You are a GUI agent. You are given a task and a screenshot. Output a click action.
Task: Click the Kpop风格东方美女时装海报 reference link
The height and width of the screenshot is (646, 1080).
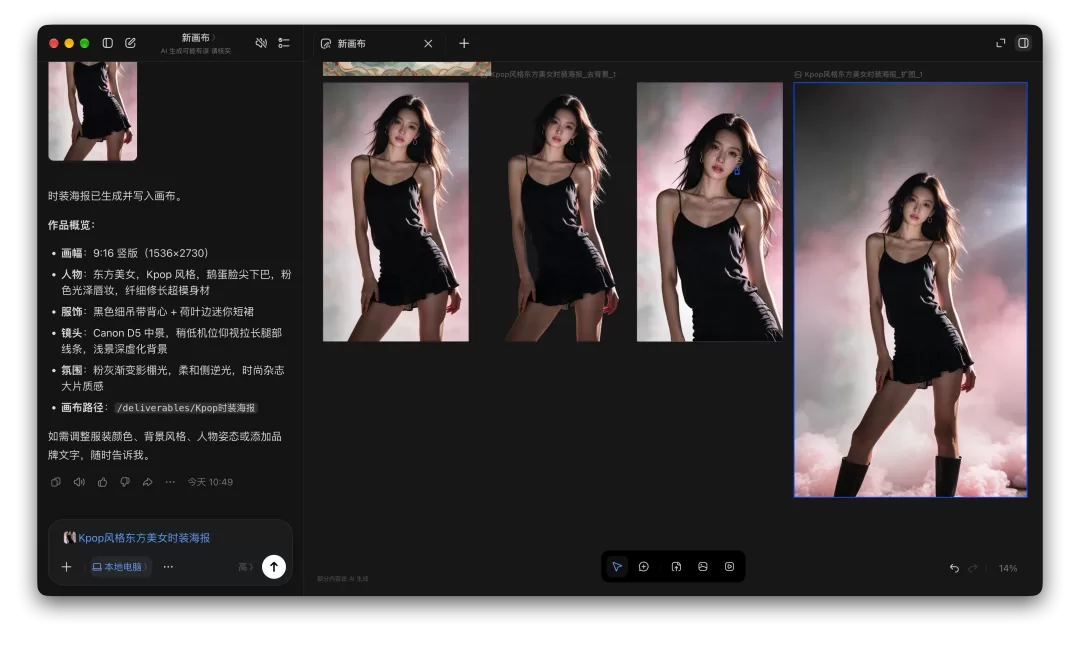tap(144, 538)
